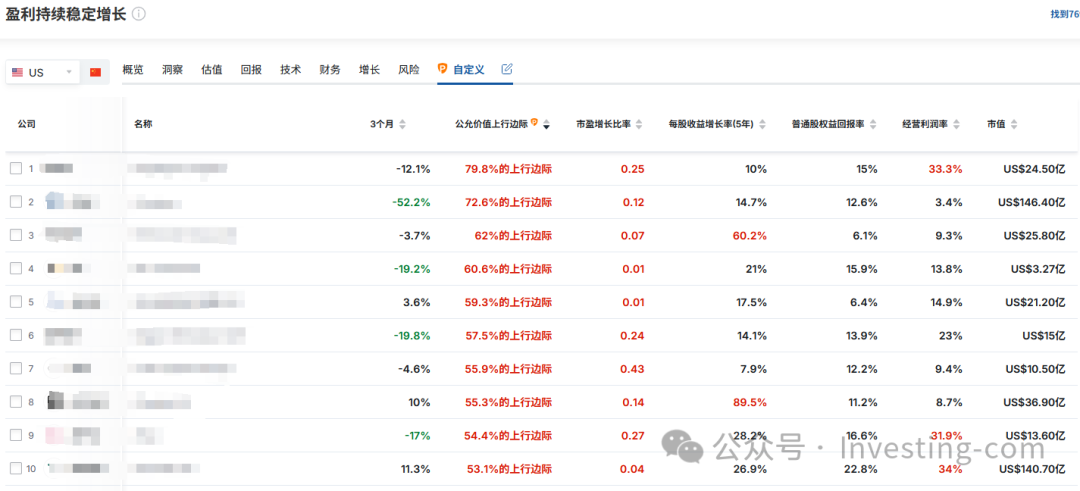Click the blurred ticker in row 1
The height and width of the screenshot is (491, 1080).
coord(56,169)
